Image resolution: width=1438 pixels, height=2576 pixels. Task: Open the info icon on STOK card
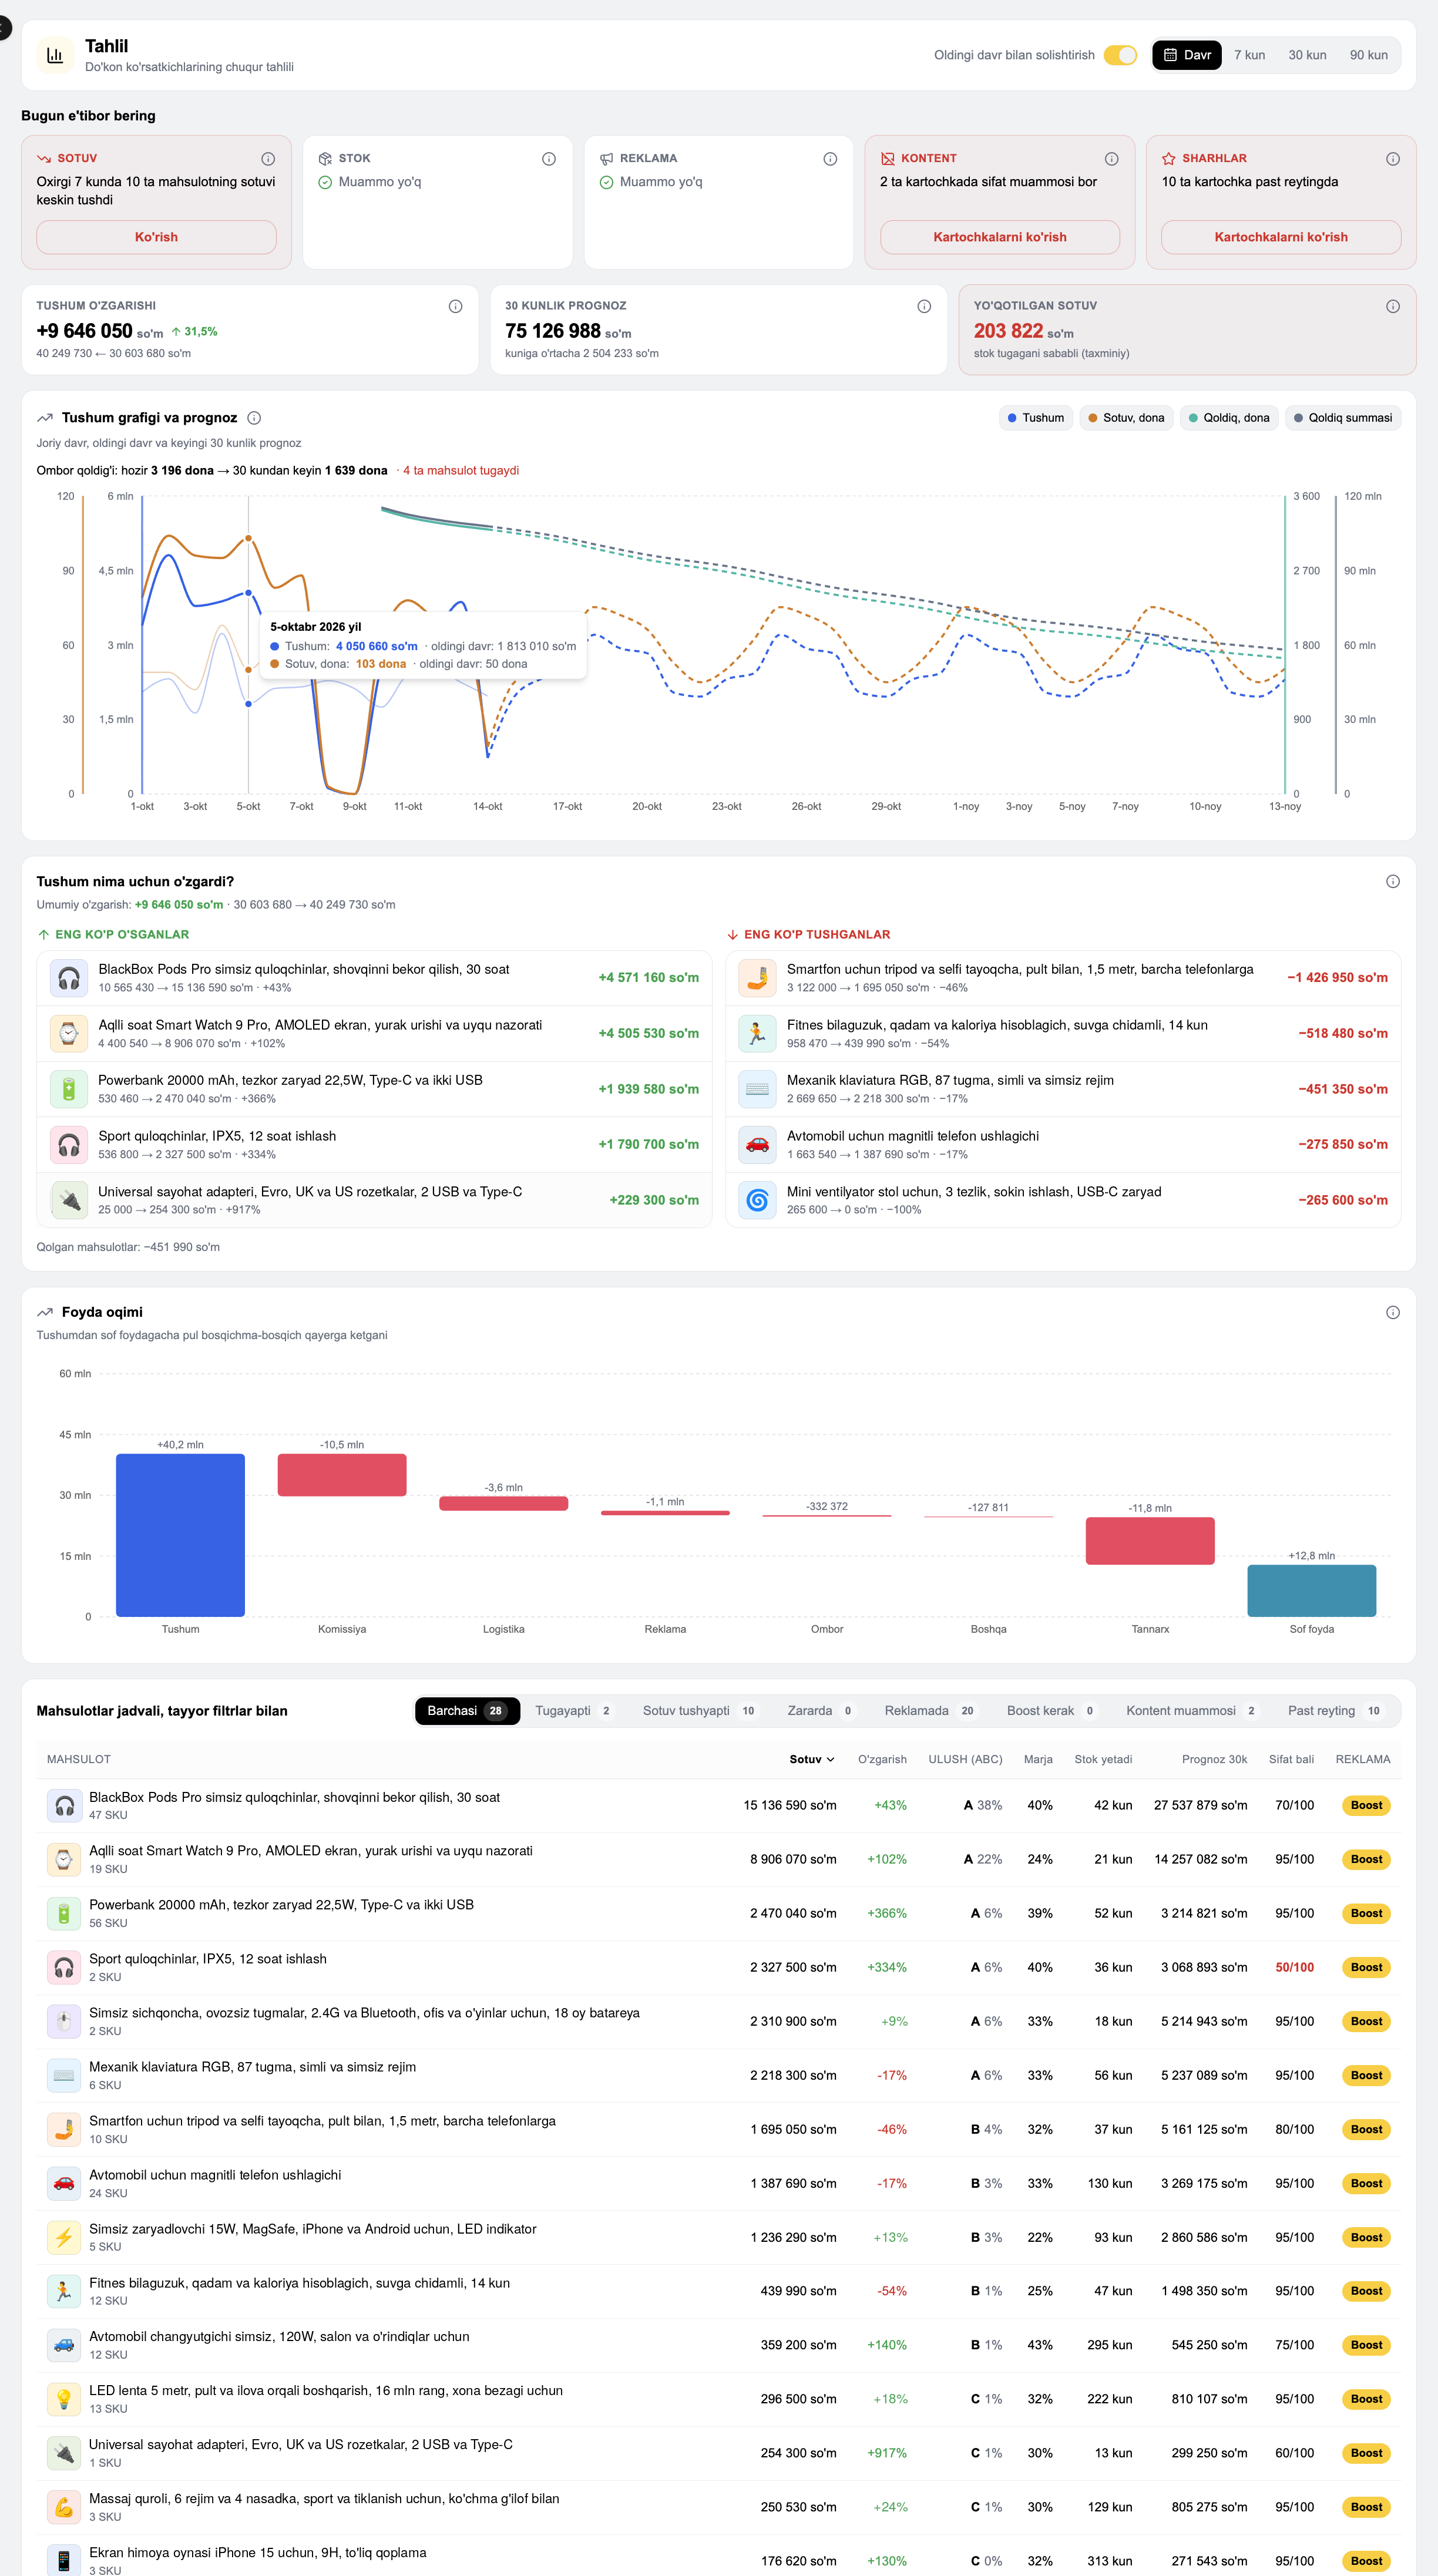(x=549, y=159)
